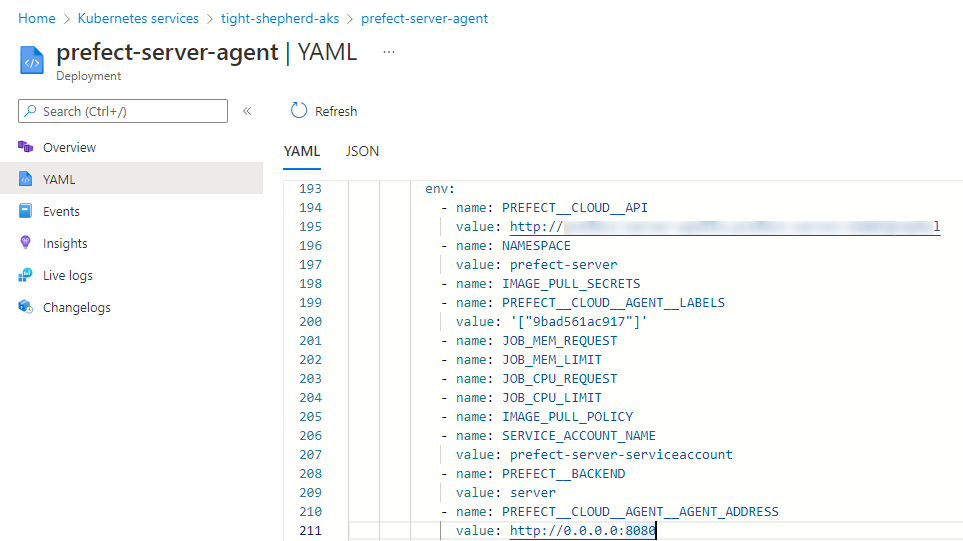Click the 'env:' line in the editor

point(440,189)
